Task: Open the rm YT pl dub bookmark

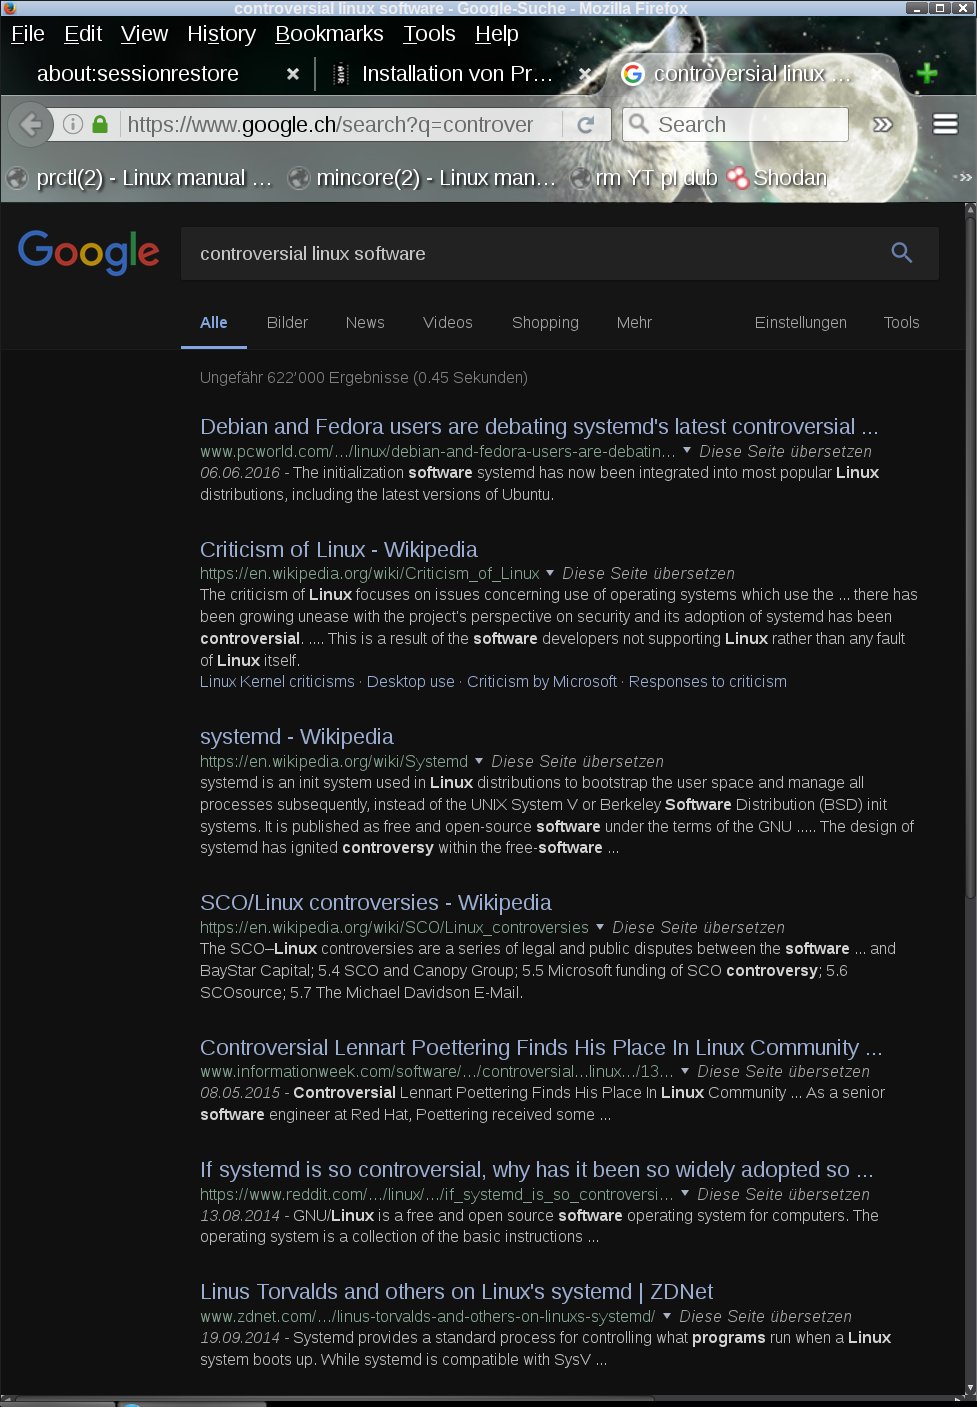Action: [x=644, y=178]
